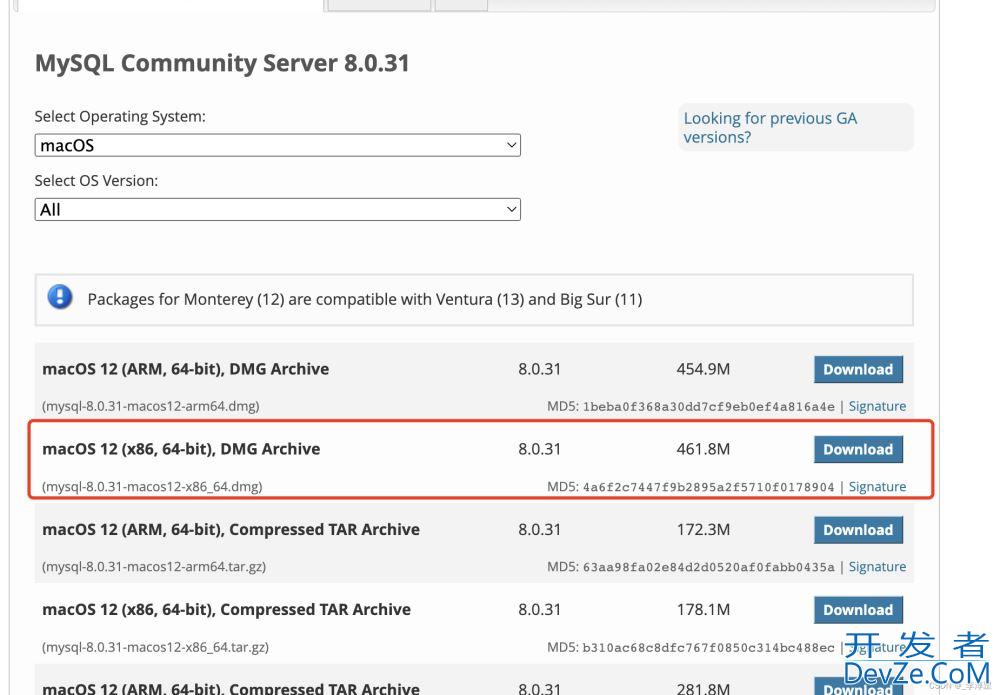
Task: Click the 'Select OS Version:' label
Action: tap(96, 181)
